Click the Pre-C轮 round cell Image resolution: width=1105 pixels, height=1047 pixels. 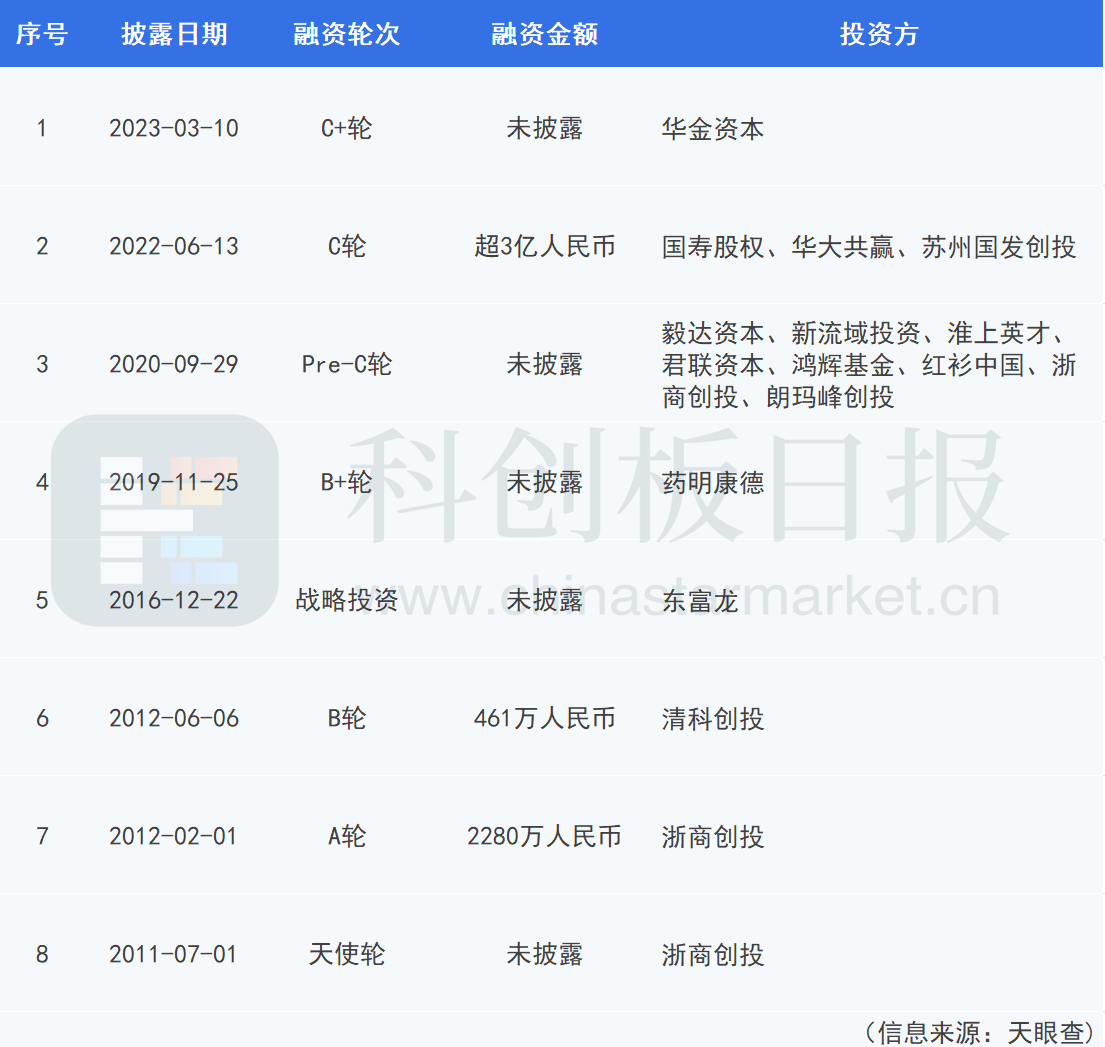(x=347, y=364)
